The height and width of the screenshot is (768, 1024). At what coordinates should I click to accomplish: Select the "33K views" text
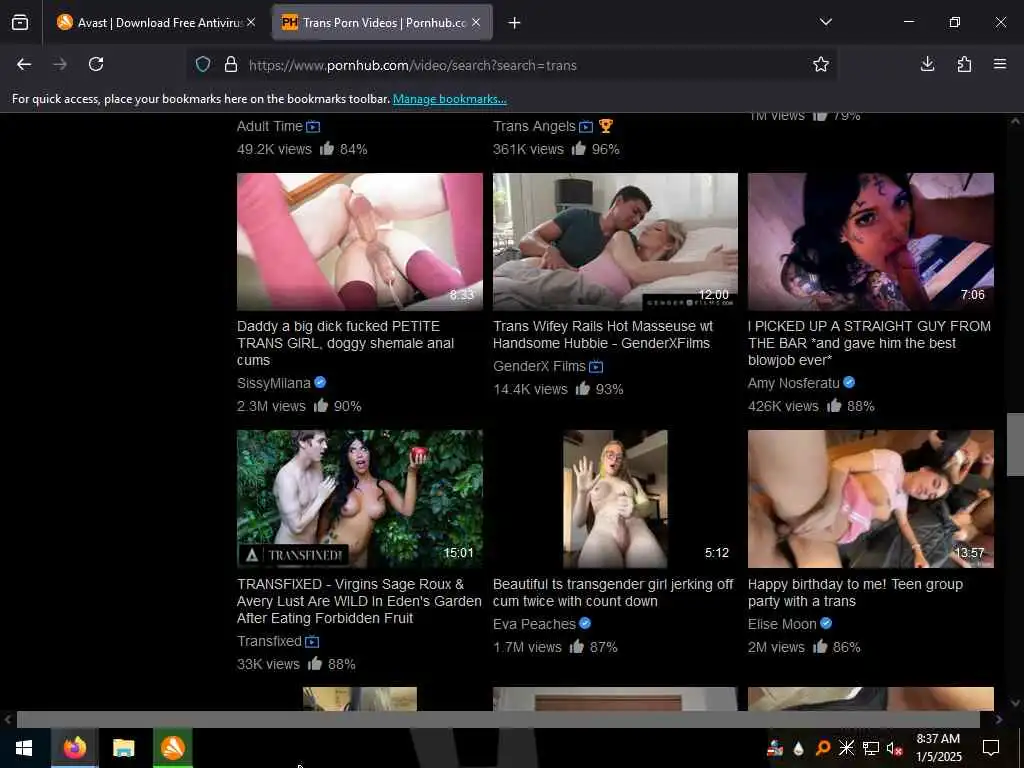[268, 664]
